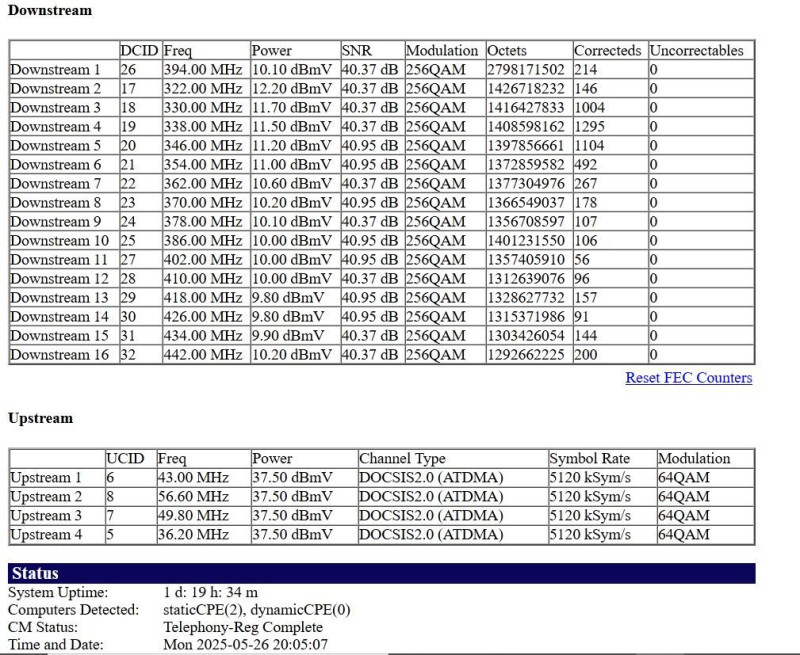This screenshot has height=655, width=800.
Task: Click the SNR column header
Action: tap(357, 51)
